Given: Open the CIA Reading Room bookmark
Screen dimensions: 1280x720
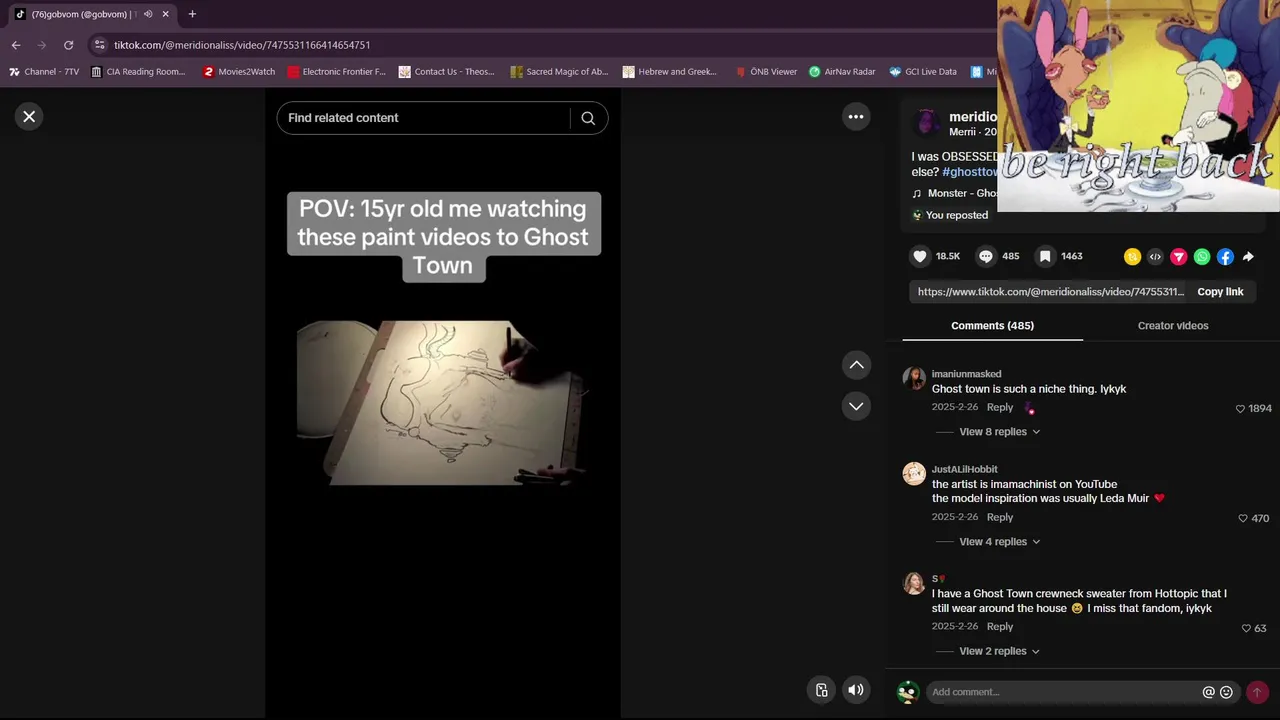Looking at the screenshot, I should [138, 72].
